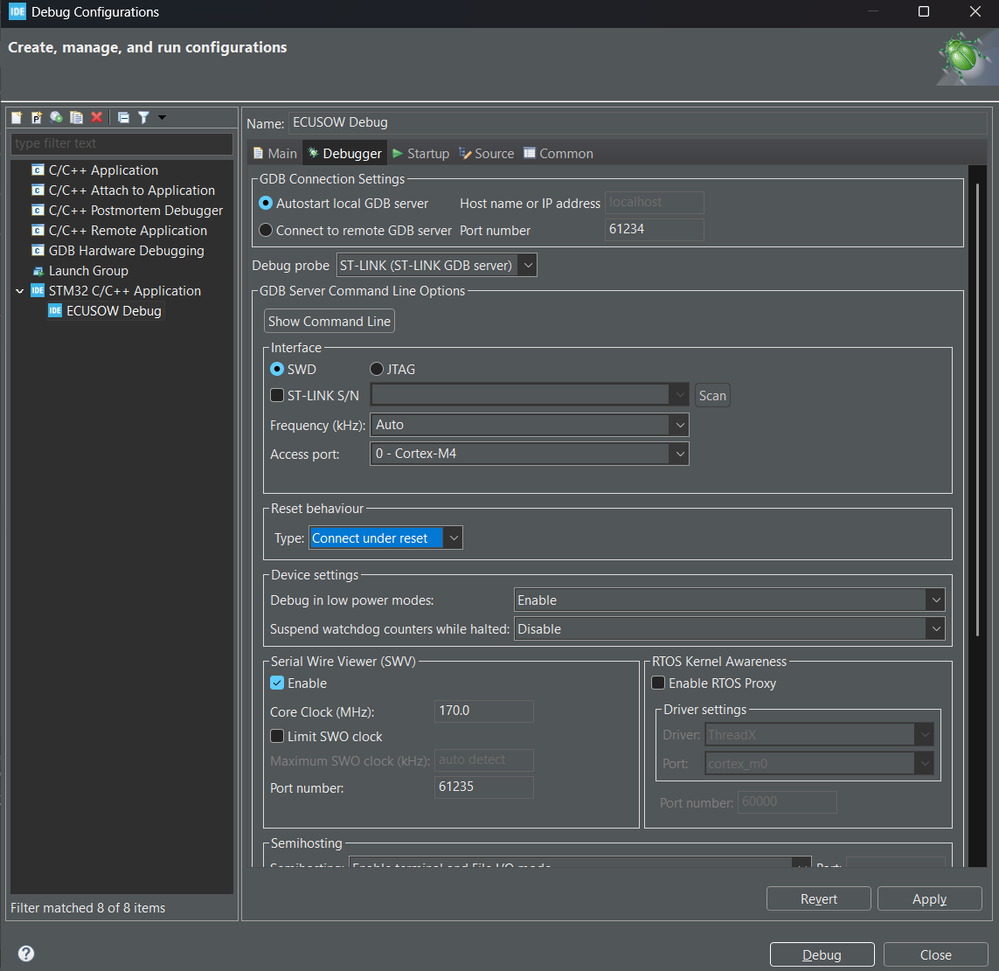This screenshot has width=999, height=971.
Task: Tick Enable RTOS Proxy checkbox
Action: (658, 682)
